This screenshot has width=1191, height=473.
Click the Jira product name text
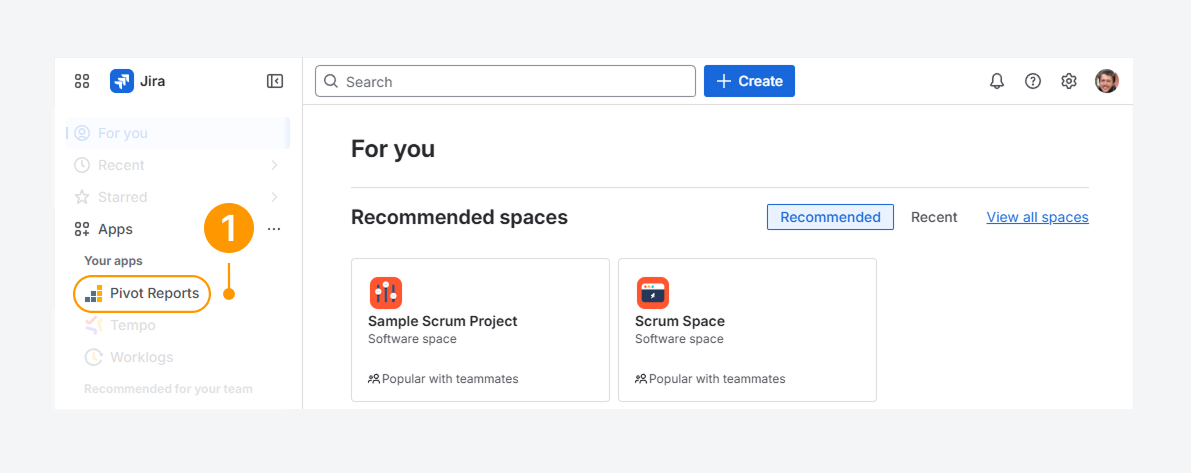153,81
